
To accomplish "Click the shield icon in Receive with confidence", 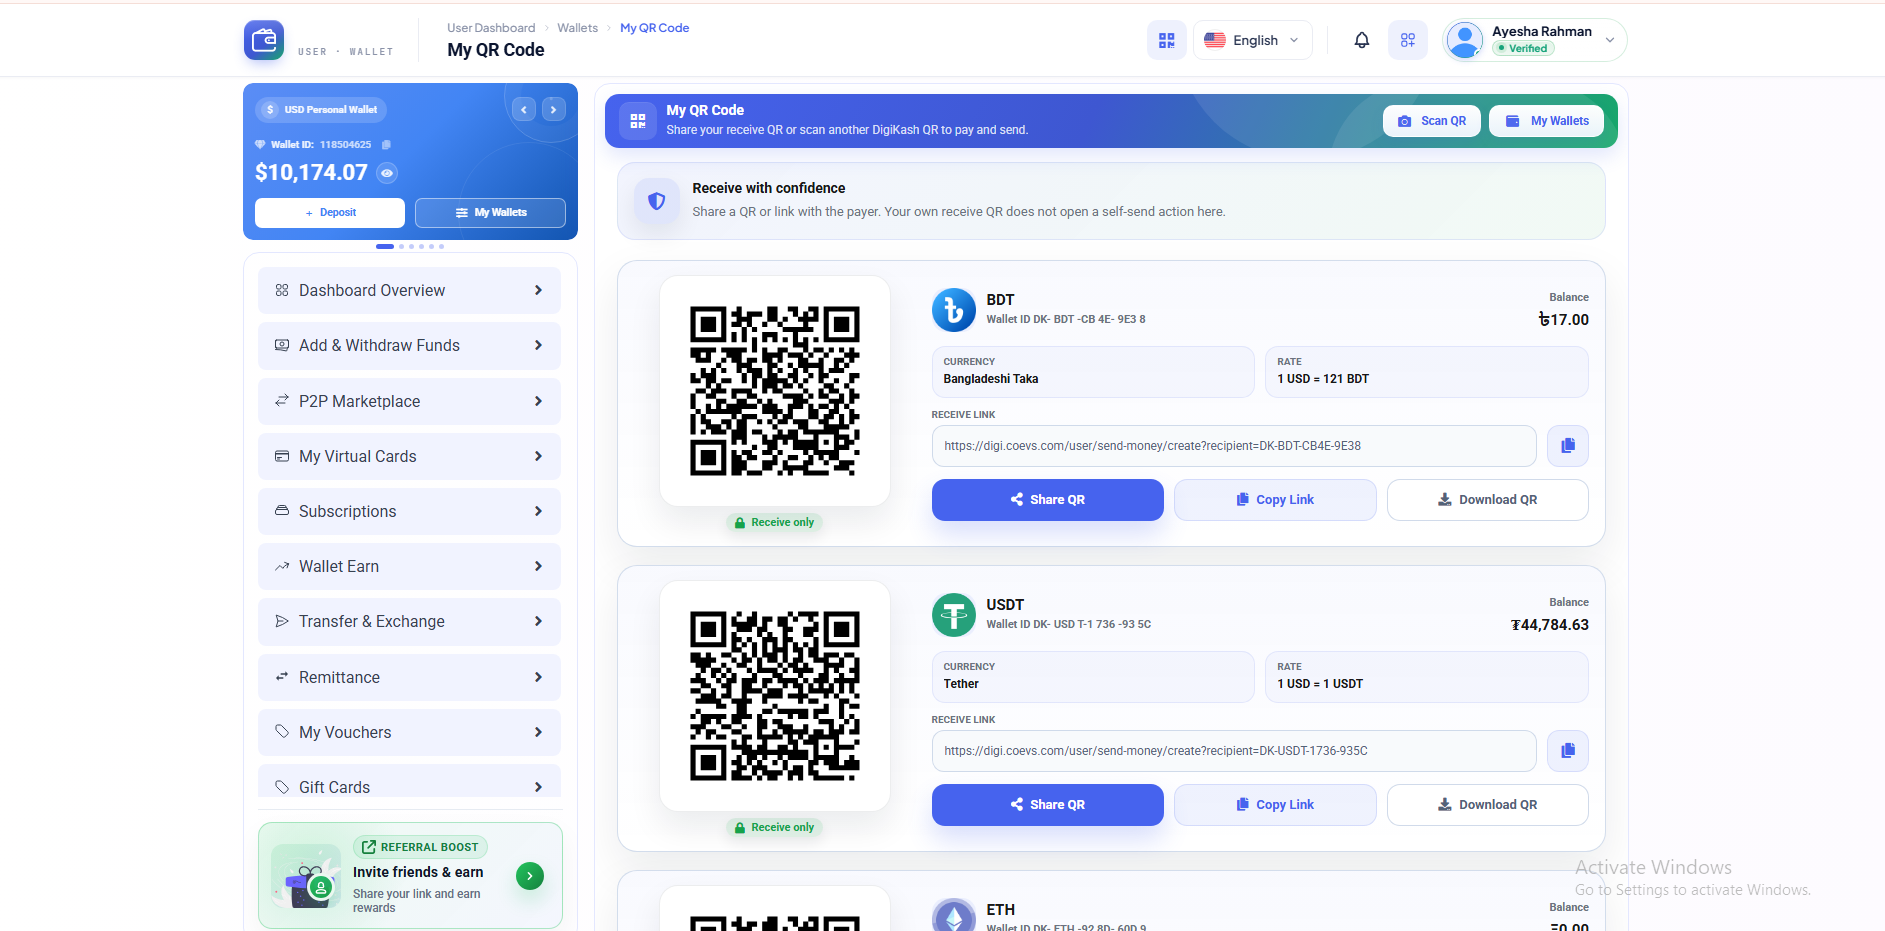I will [x=657, y=201].
